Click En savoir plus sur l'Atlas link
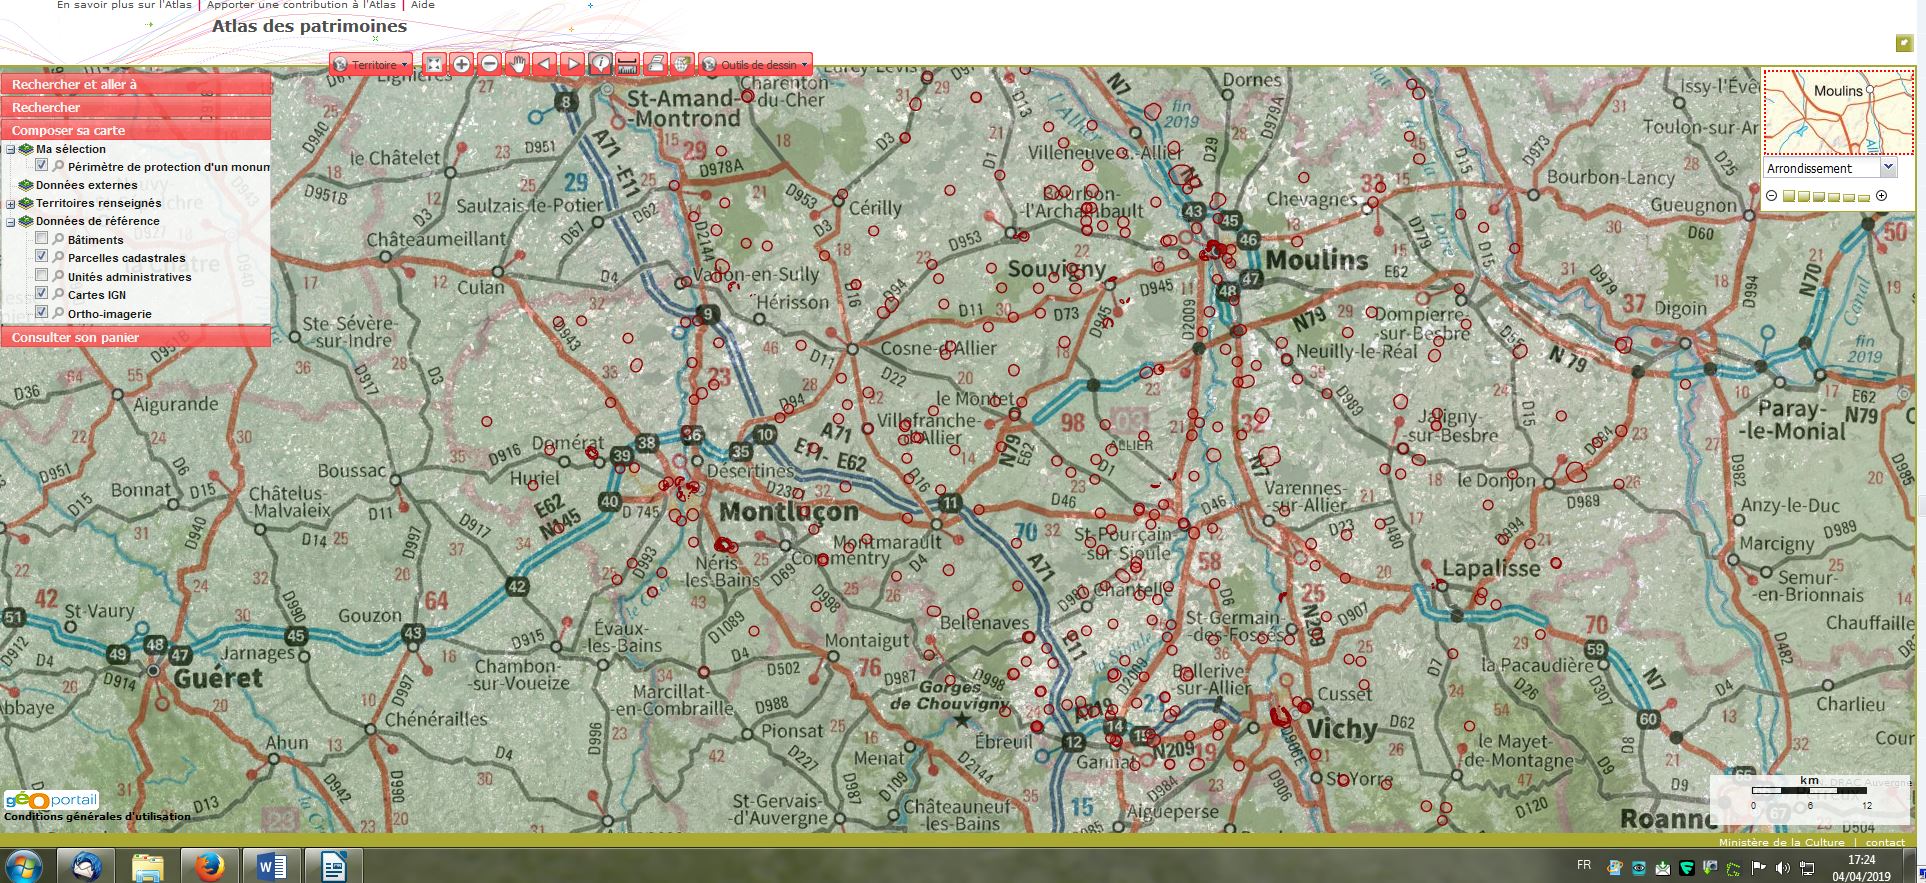The height and width of the screenshot is (883, 1926). point(126,5)
